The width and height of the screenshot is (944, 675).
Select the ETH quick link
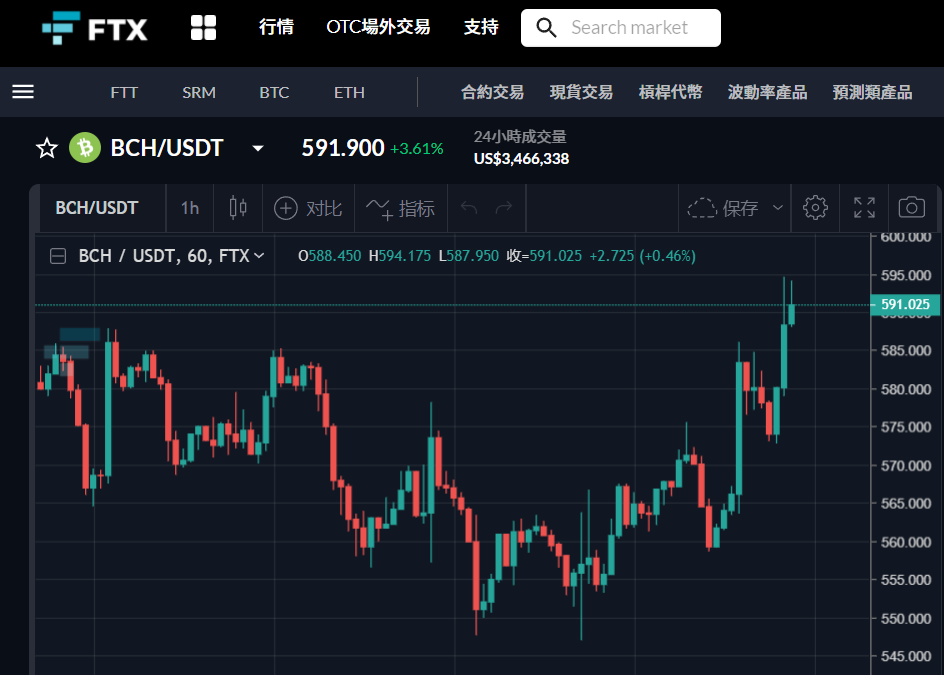pos(349,92)
